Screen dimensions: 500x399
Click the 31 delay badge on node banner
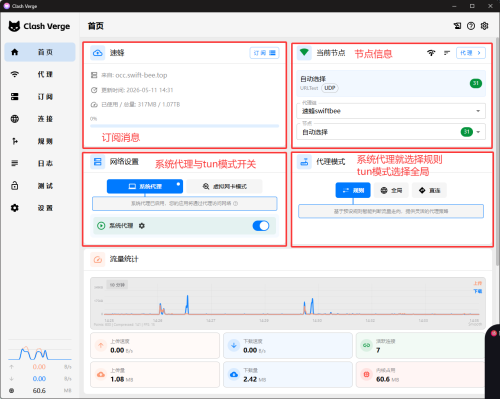(476, 83)
